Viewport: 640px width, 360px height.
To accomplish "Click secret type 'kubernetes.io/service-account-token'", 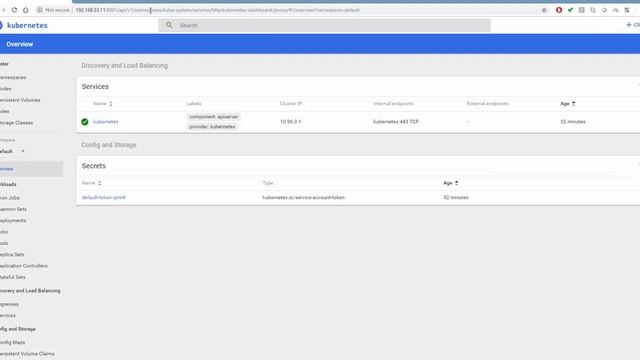I will click(x=304, y=197).
